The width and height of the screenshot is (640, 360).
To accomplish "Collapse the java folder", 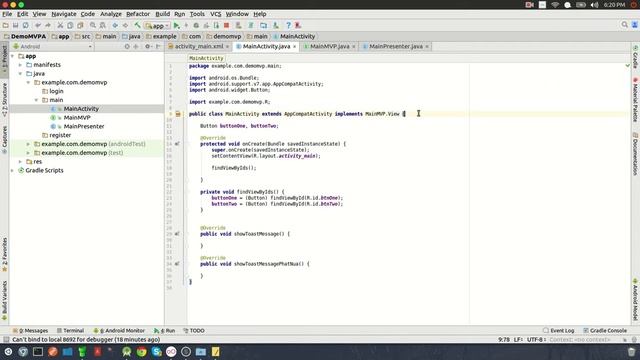I will click(x=20, y=73).
